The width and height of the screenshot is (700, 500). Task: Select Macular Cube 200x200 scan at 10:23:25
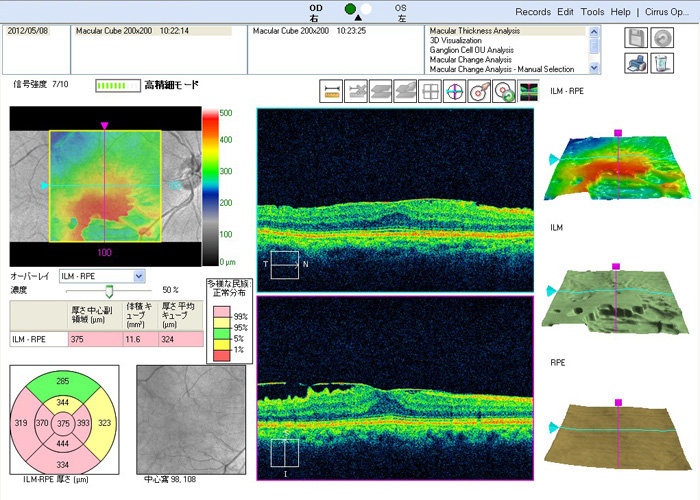(x=309, y=31)
